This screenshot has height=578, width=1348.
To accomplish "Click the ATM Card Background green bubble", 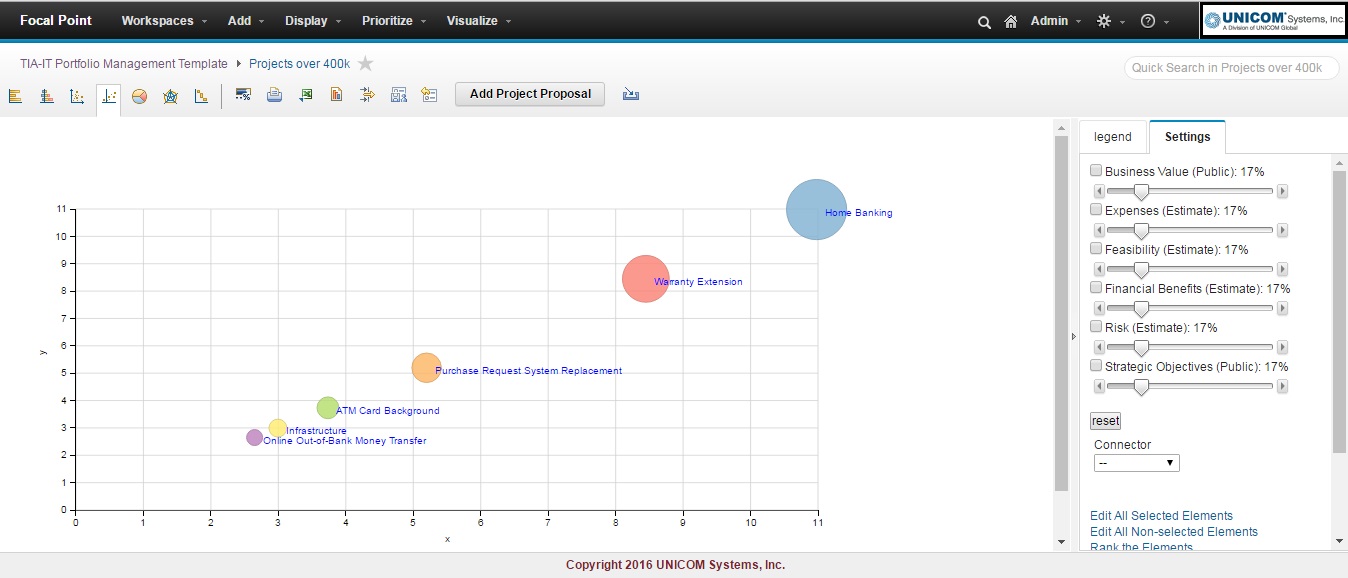I will point(327,408).
